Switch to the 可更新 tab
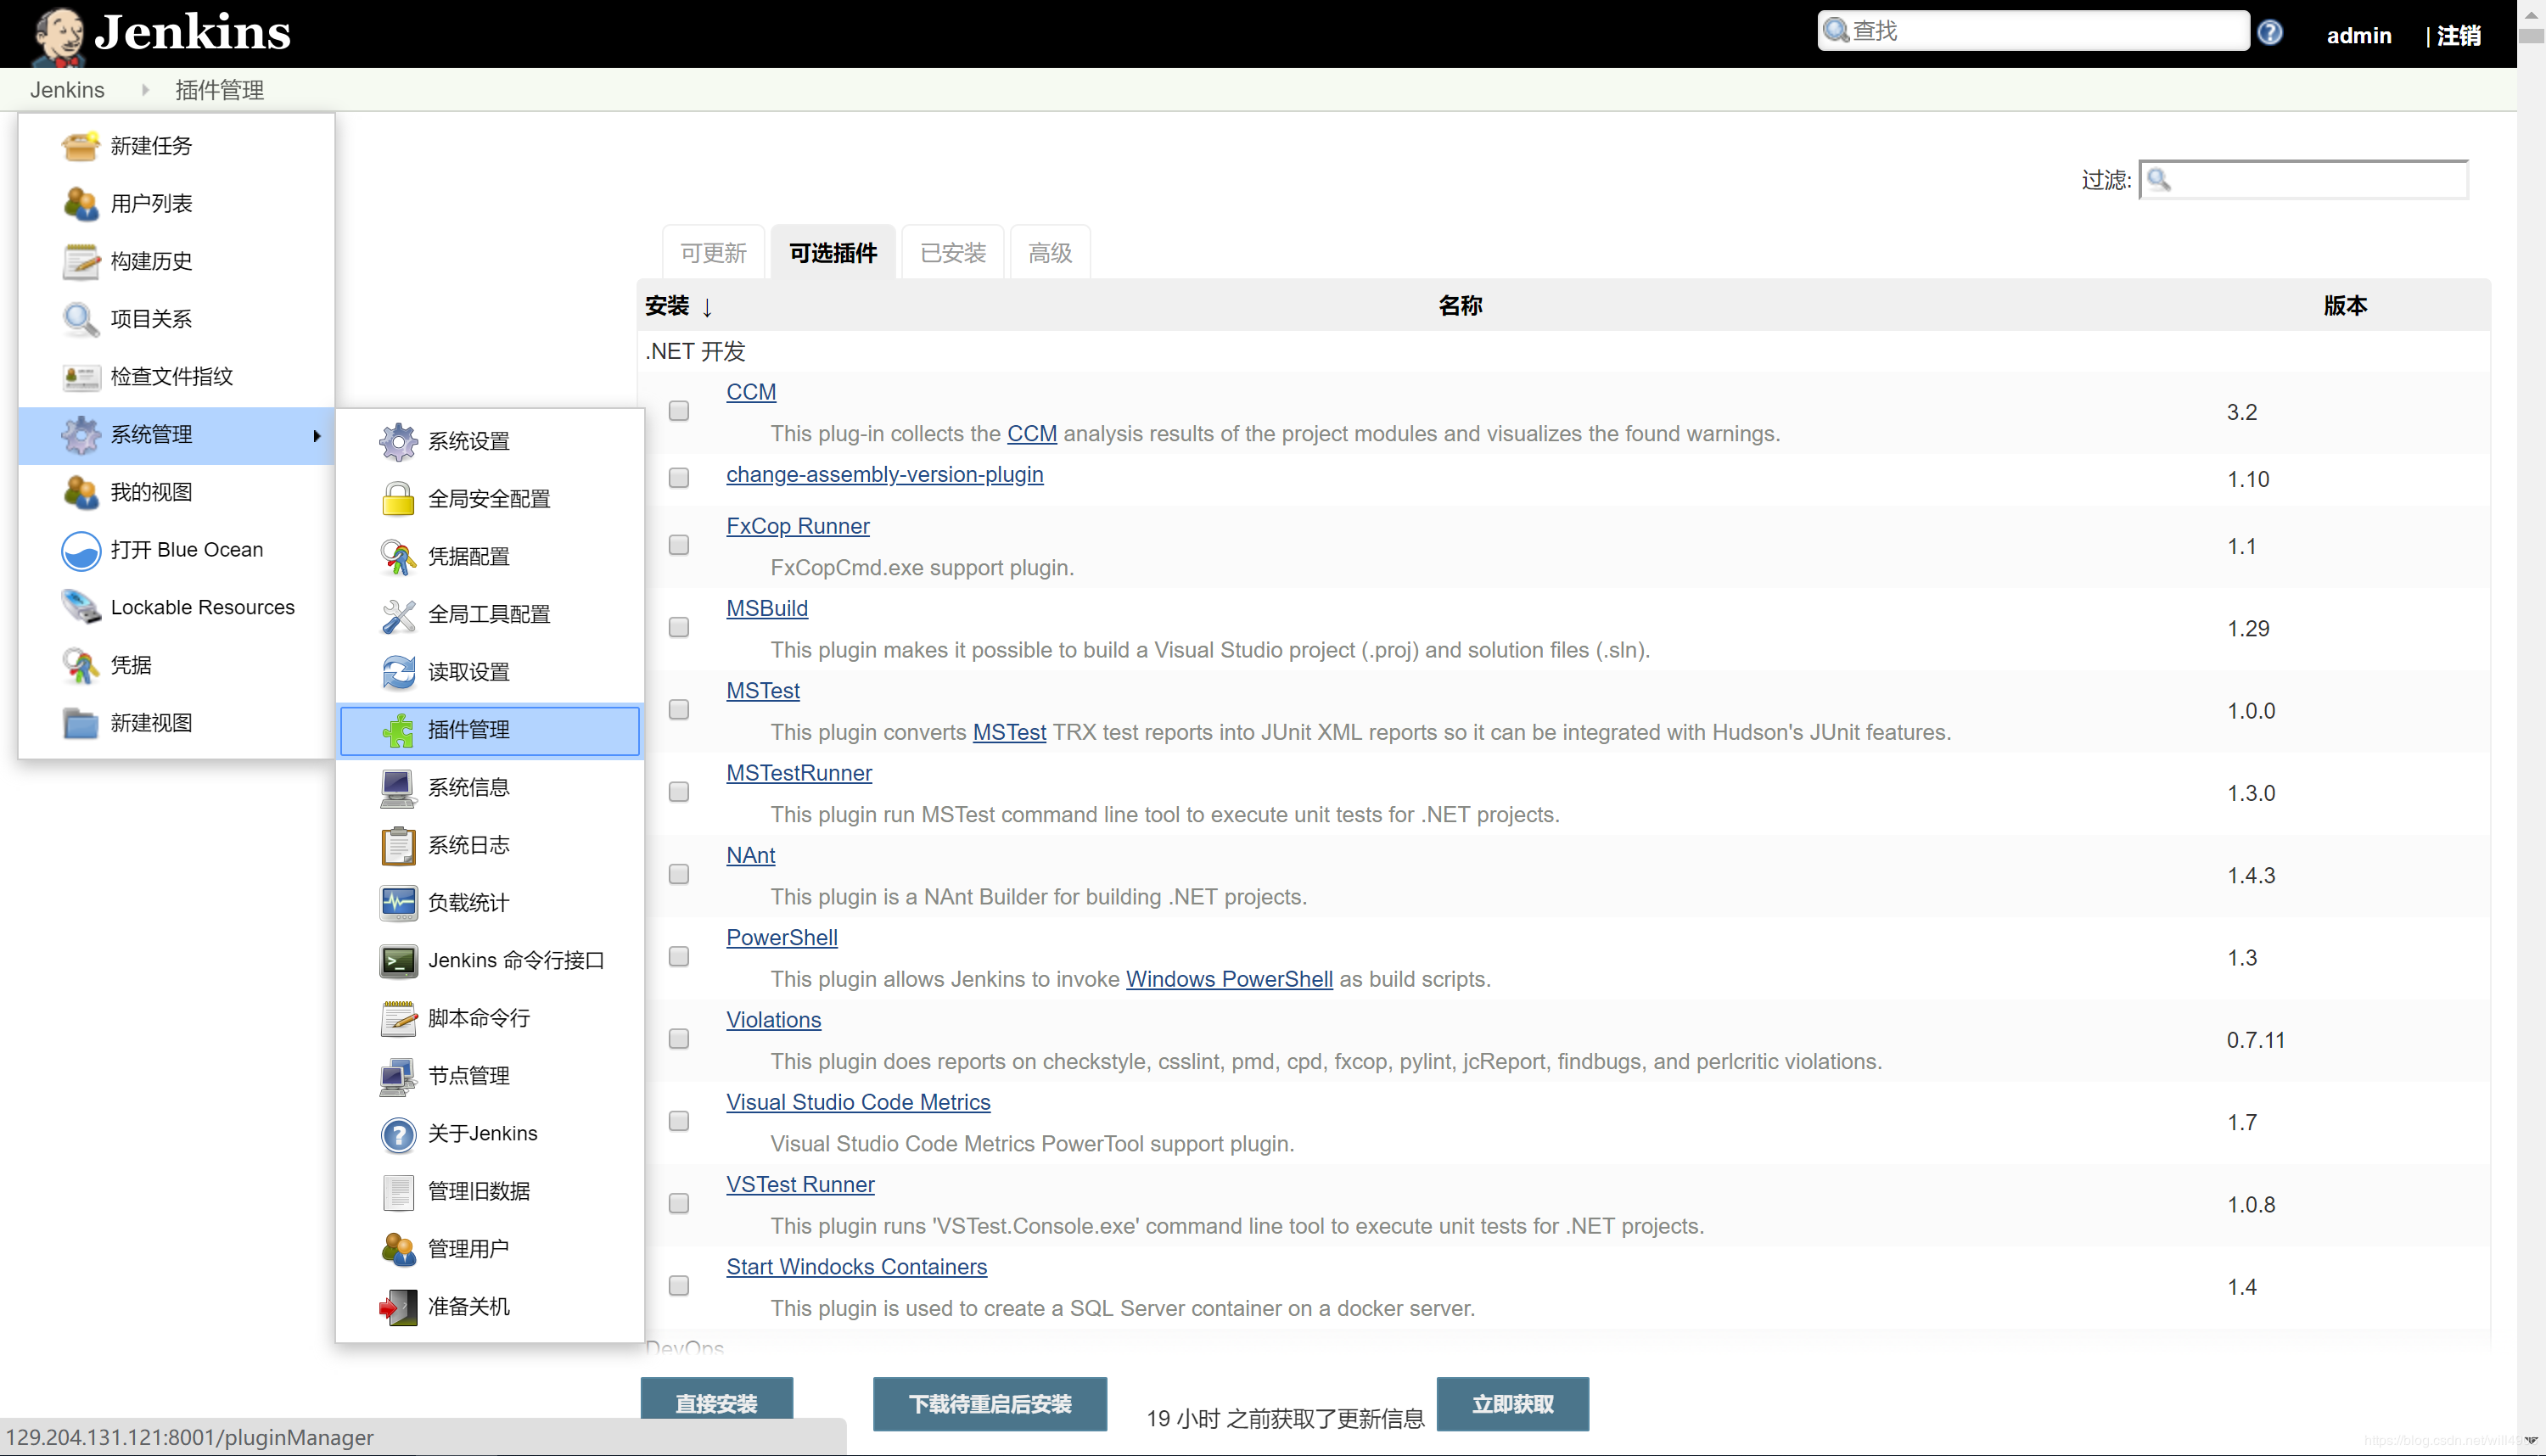This screenshot has width=2546, height=1456. pos(713,253)
